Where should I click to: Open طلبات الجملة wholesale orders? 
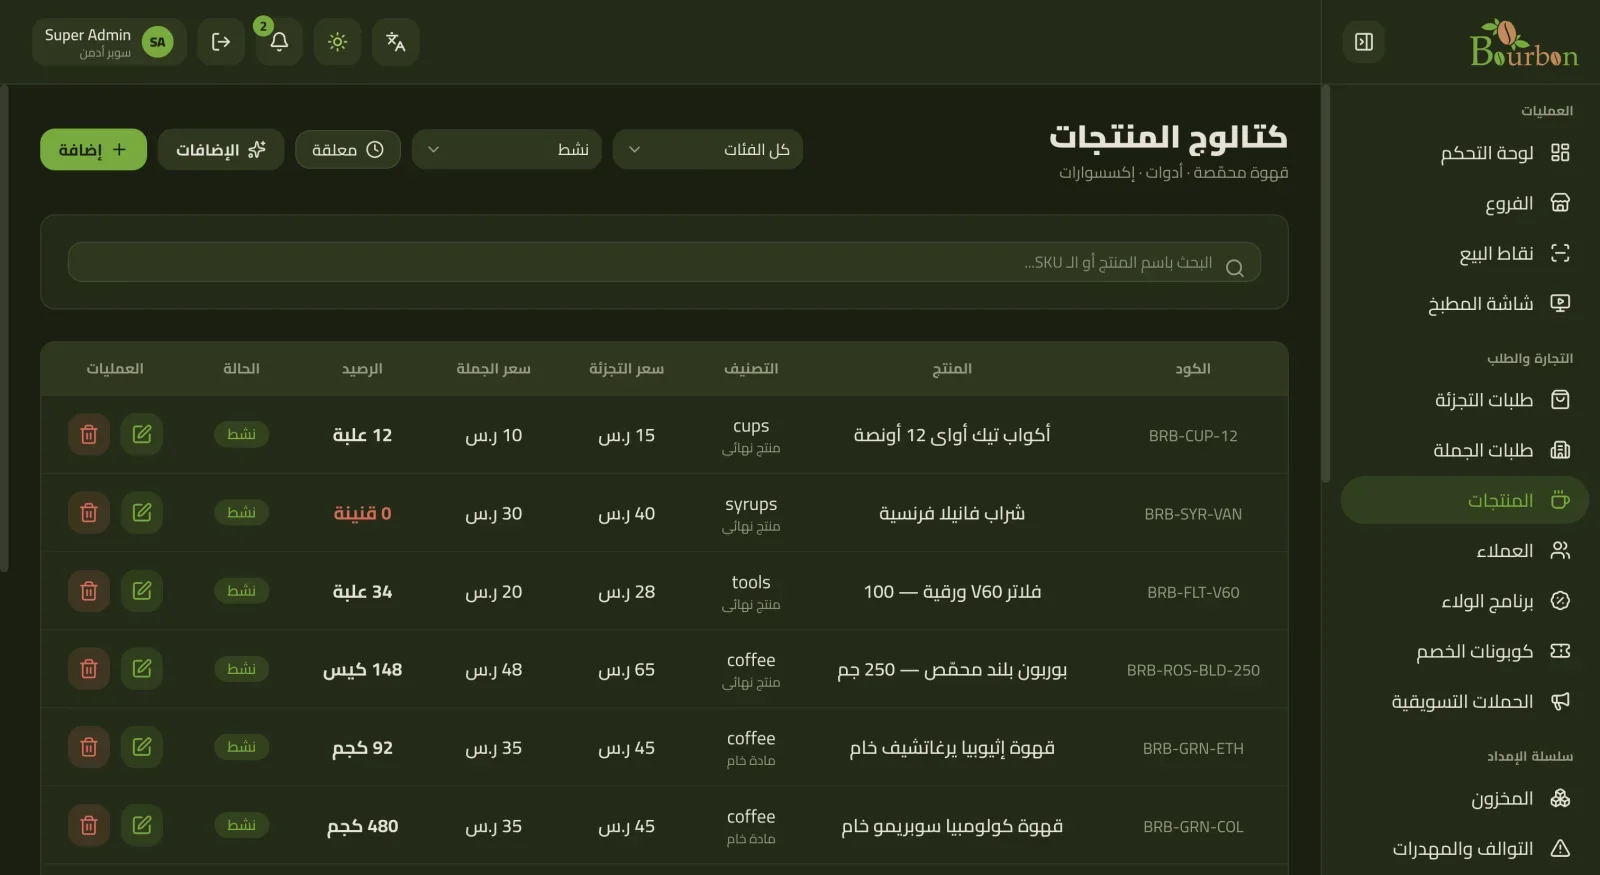coord(1465,450)
